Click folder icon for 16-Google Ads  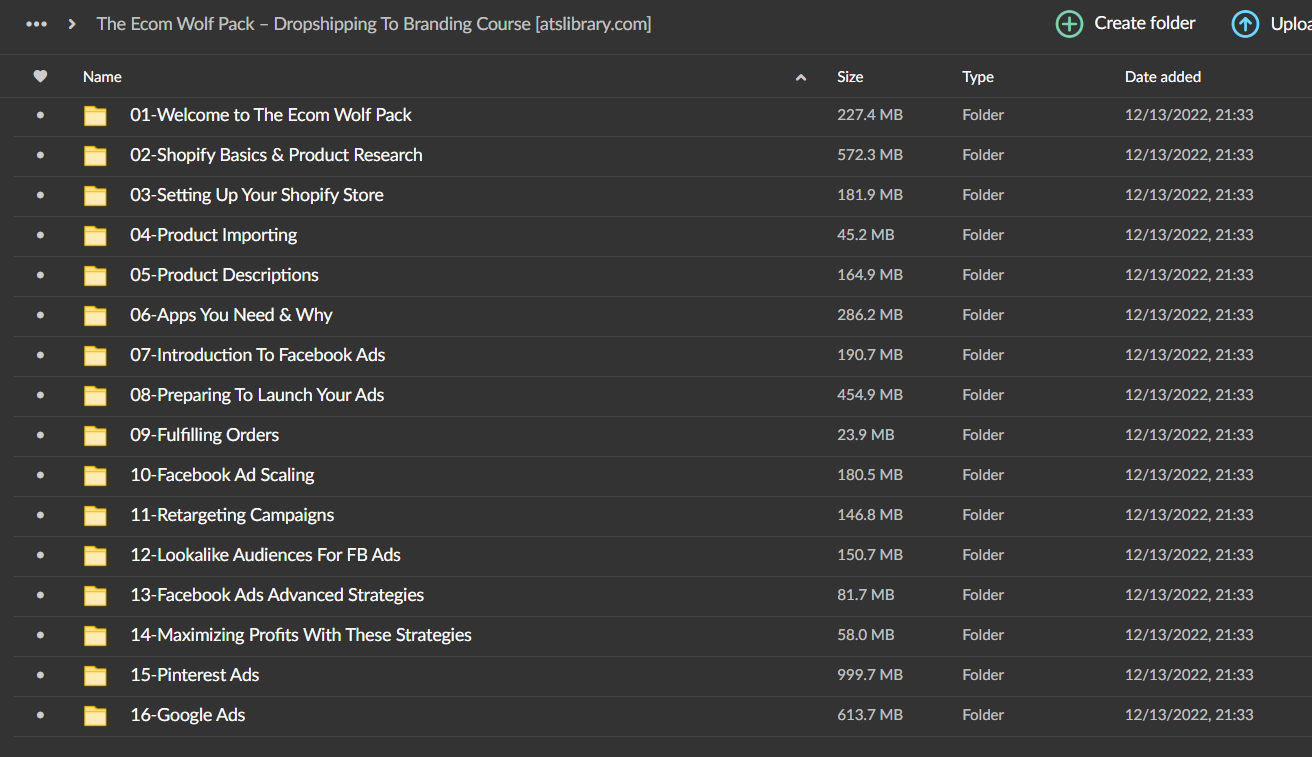pos(95,716)
